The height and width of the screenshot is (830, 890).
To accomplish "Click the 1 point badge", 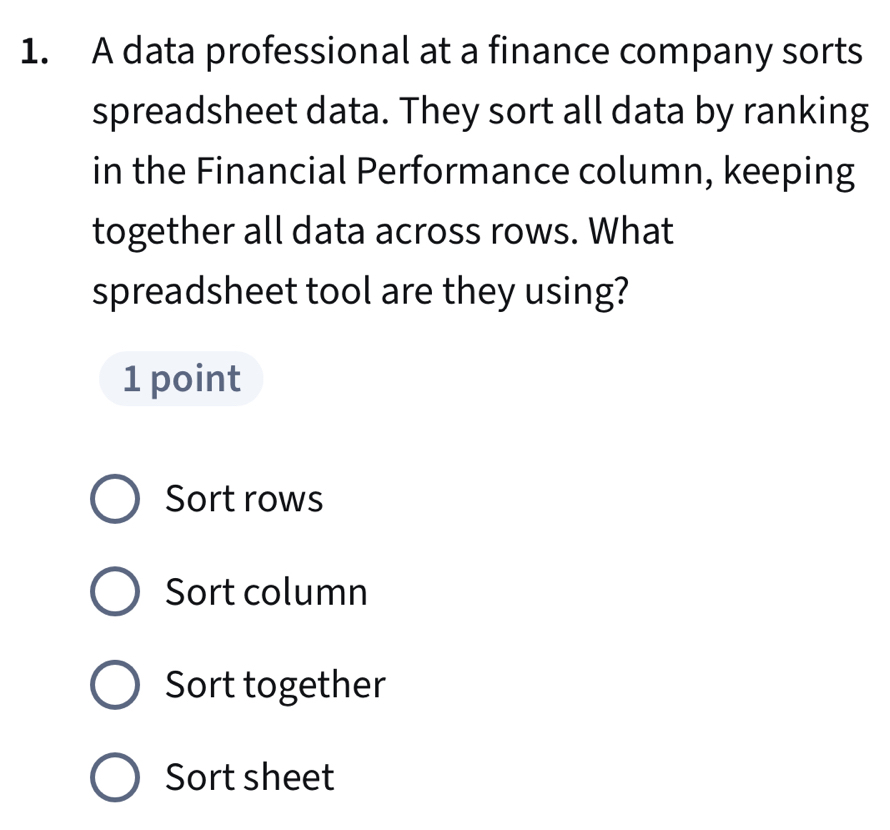I will pyautogui.click(x=180, y=378).
